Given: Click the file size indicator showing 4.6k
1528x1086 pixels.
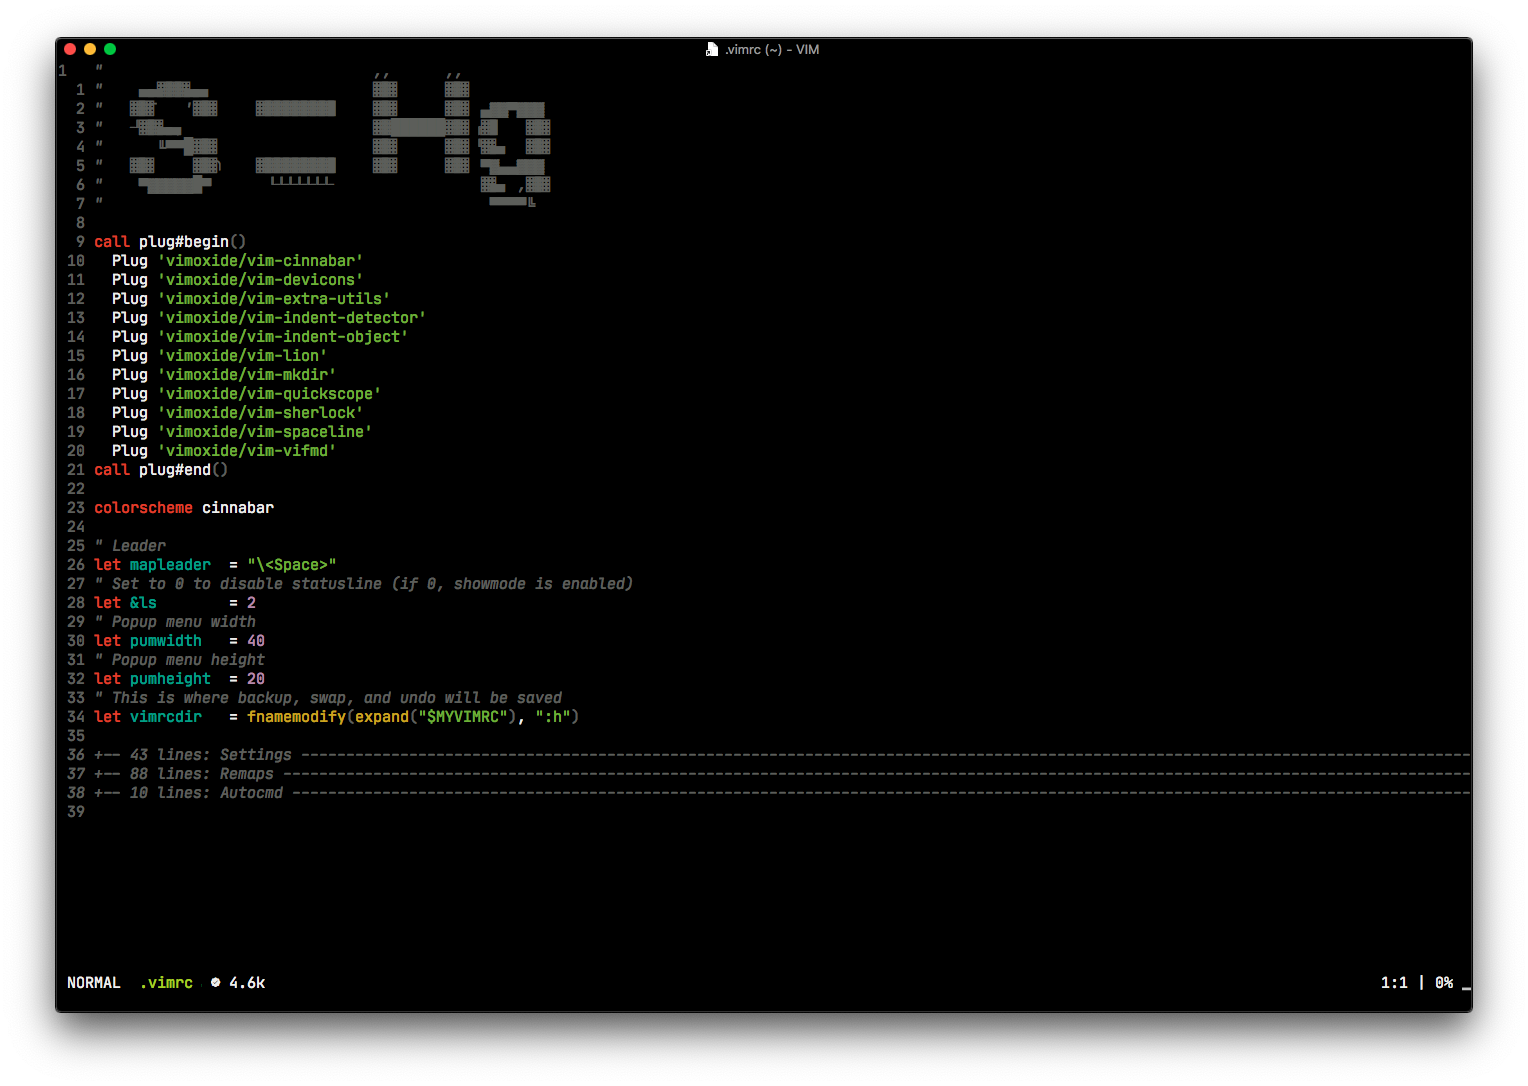Looking at the screenshot, I should 245,983.
